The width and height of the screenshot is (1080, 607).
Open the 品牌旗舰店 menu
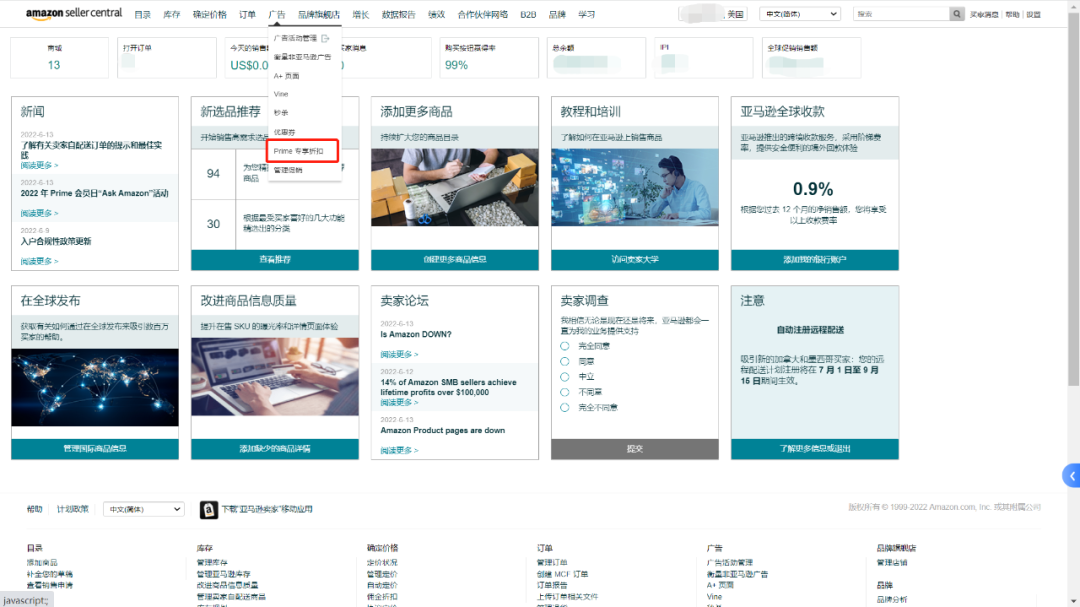click(319, 14)
